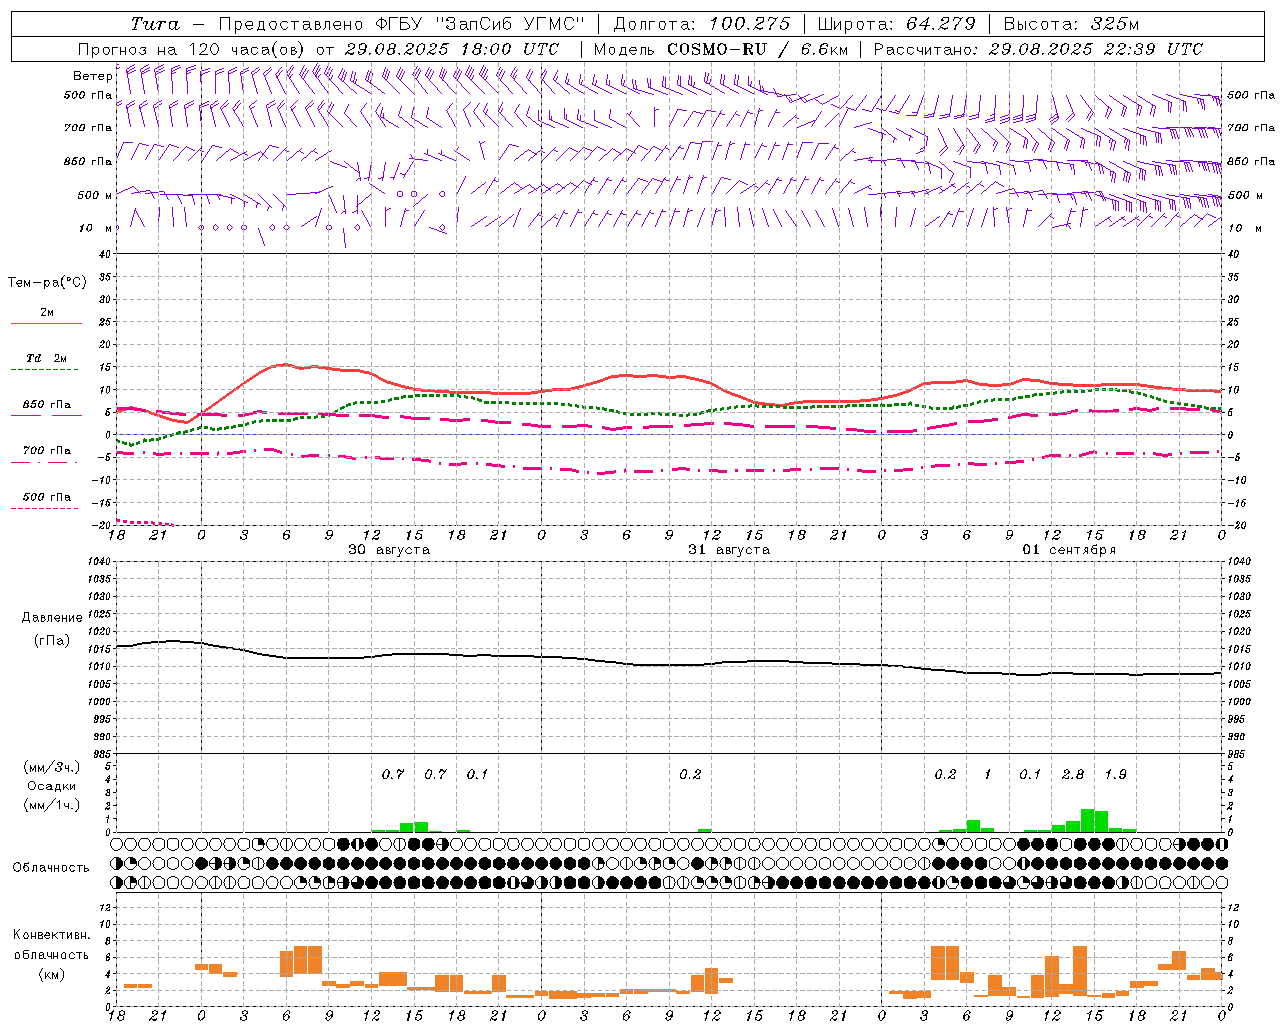Click the "Td 2м" dew point legend entry

[46, 358]
